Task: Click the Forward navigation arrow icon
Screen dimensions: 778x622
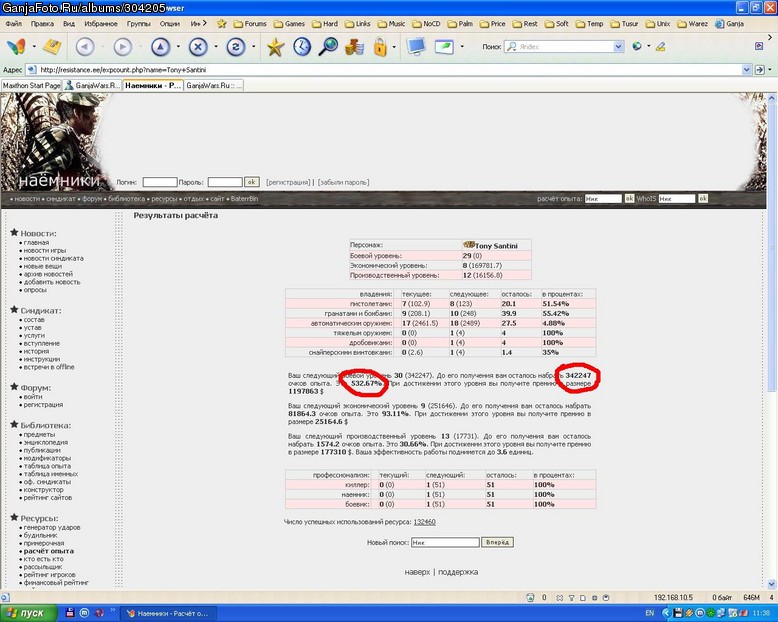Action: (x=123, y=47)
